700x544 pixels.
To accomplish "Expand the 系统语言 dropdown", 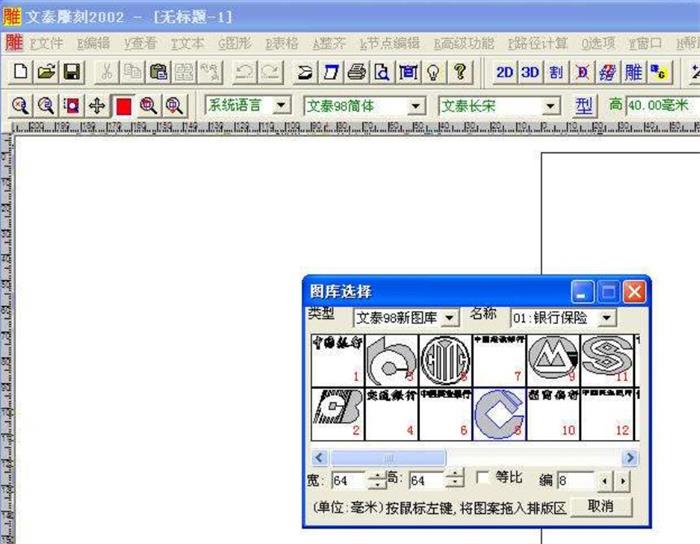I will (x=281, y=106).
